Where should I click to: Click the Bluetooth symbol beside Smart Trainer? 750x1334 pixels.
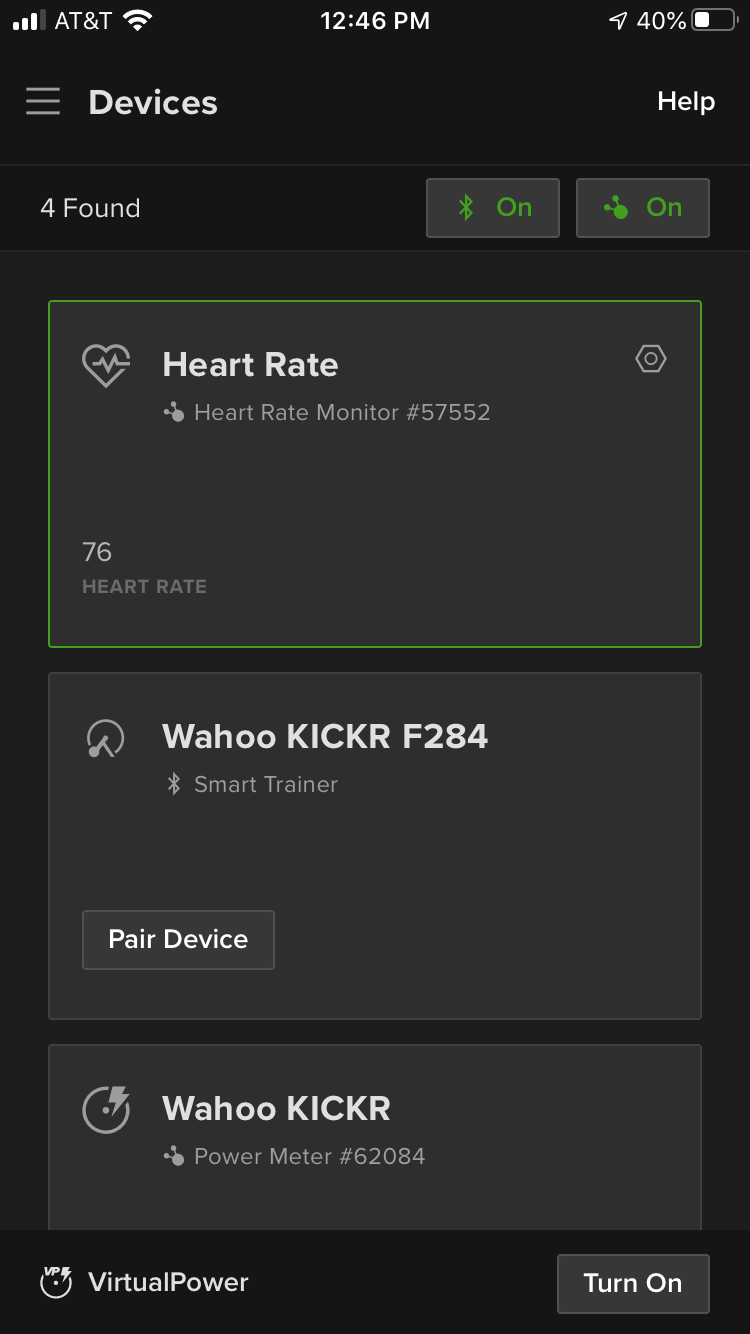tap(173, 784)
